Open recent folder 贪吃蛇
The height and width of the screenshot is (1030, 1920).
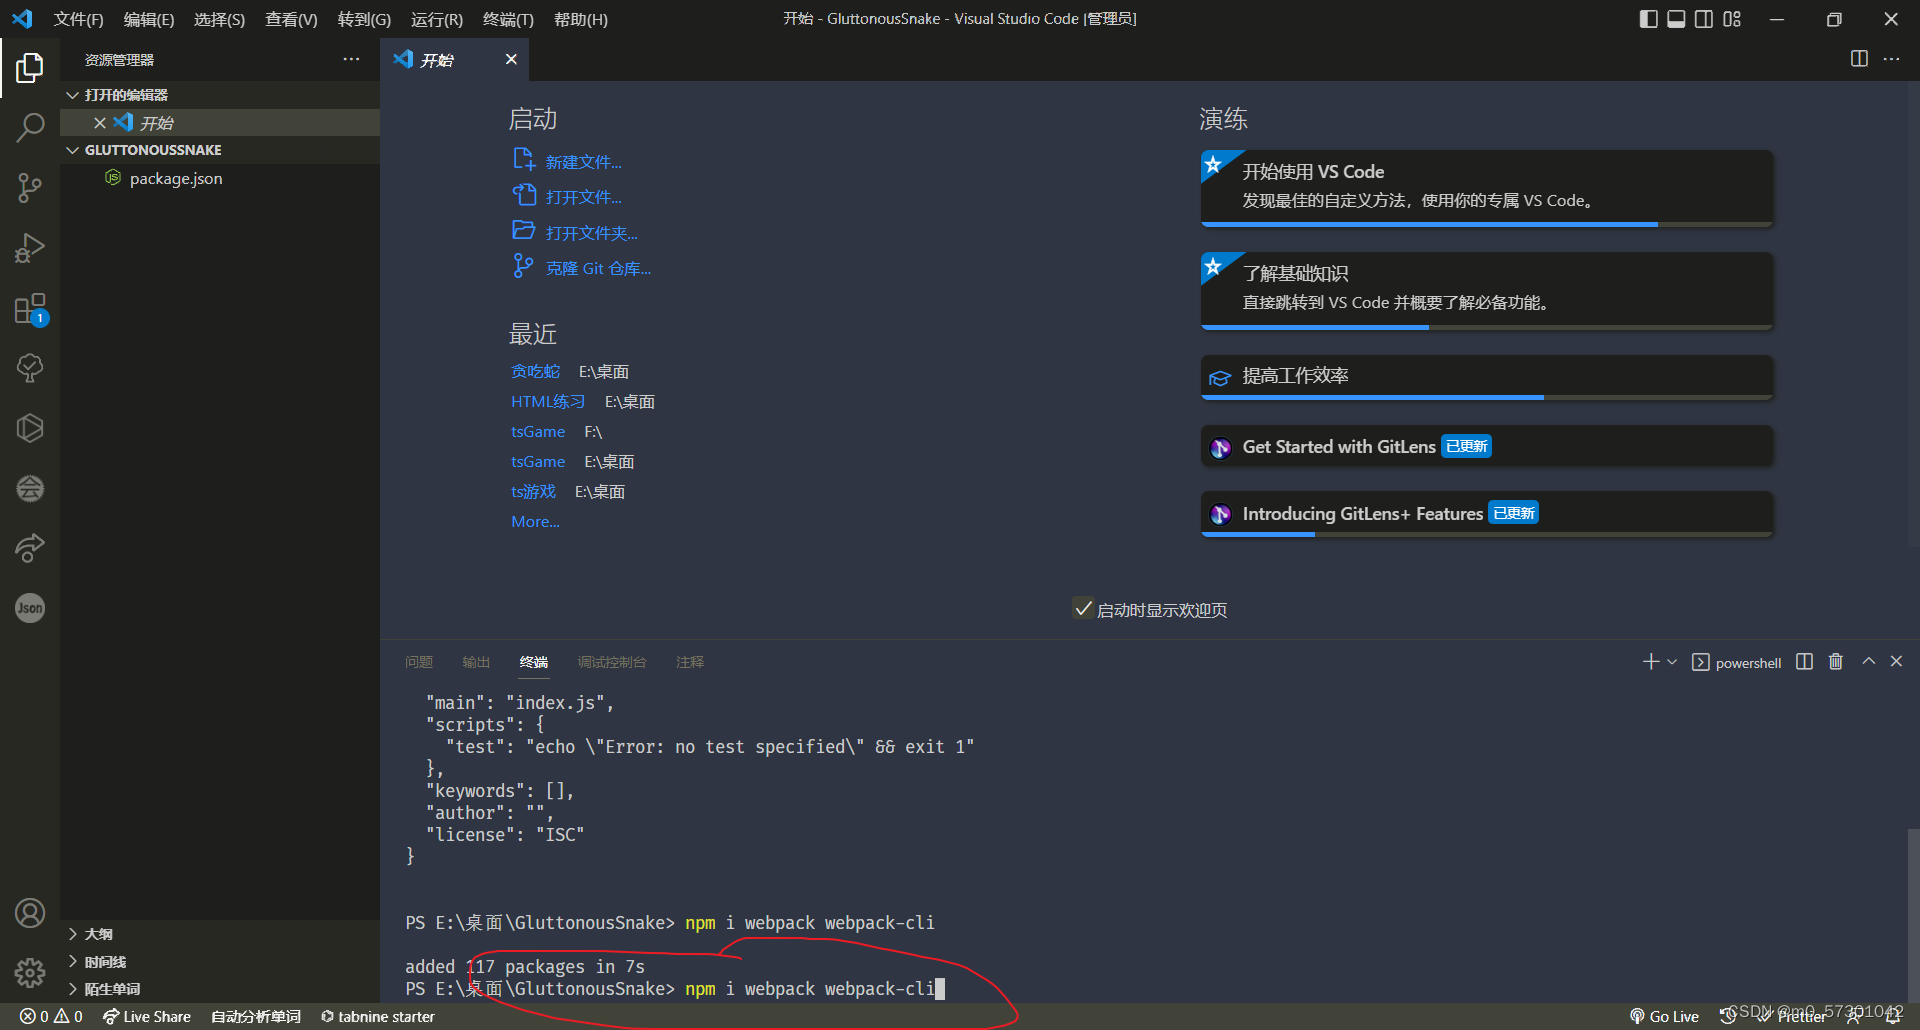535,371
